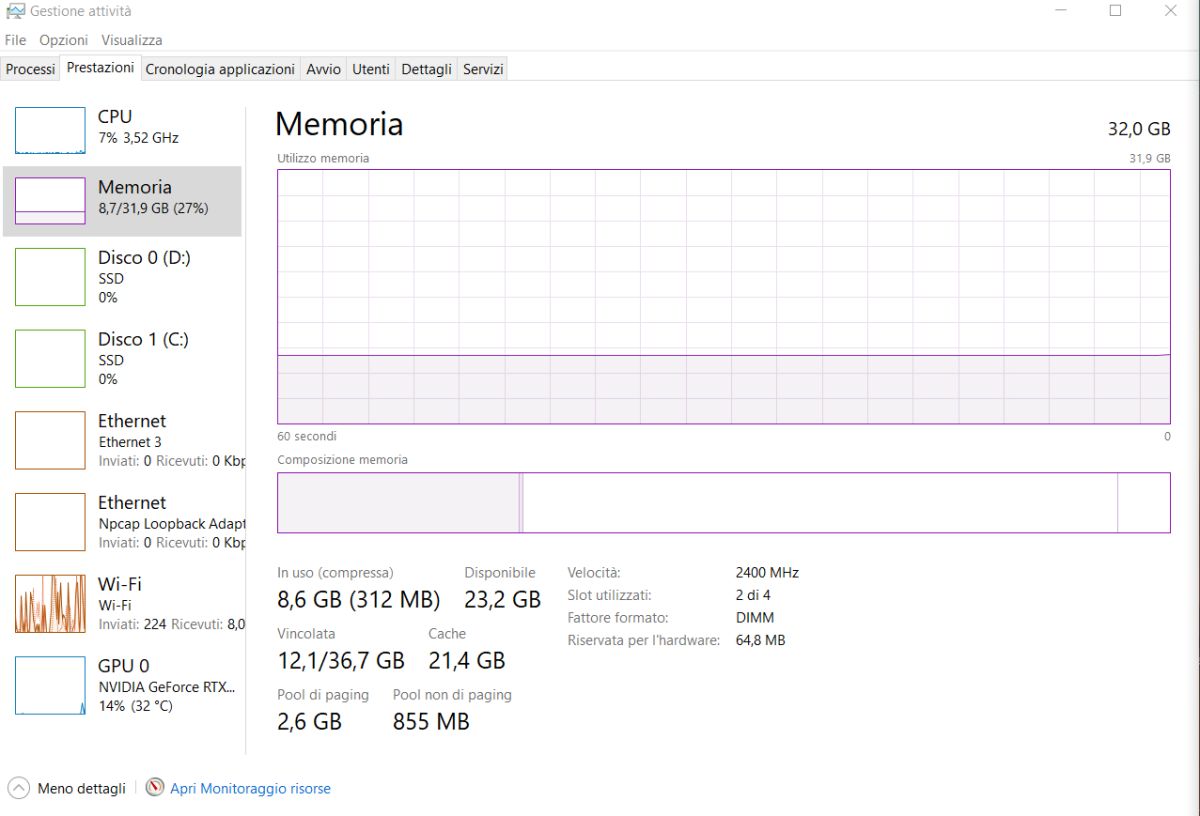
Task: Click the Fattore formato value DIMM
Action: 754,618
